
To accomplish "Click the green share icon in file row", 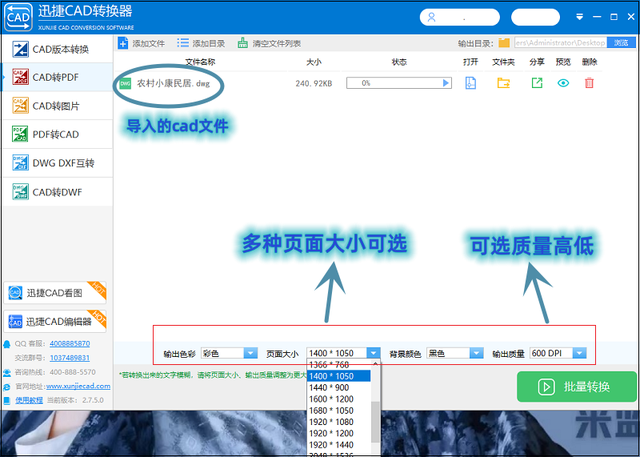I will [537, 83].
